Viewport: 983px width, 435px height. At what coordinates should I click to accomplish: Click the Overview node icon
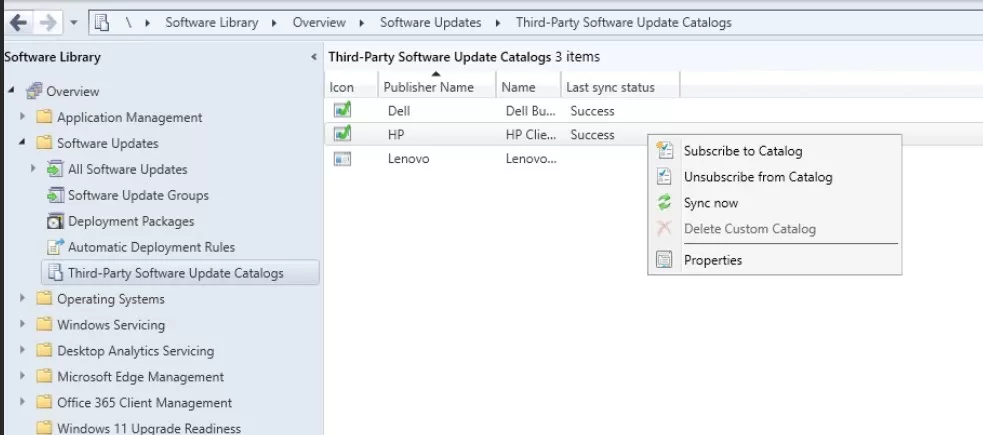(x=34, y=91)
